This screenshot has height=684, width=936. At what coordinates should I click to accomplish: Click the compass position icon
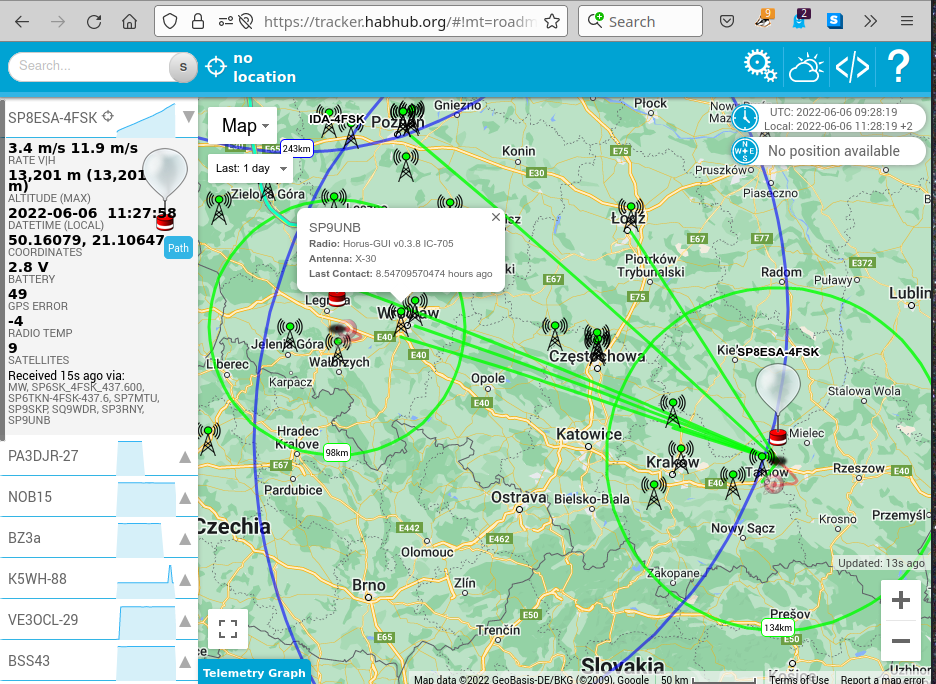[745, 151]
